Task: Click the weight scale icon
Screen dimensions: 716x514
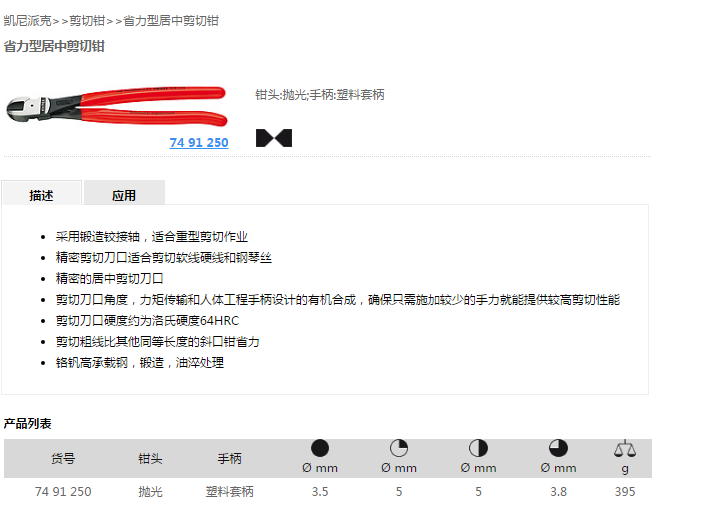Action: click(625, 449)
